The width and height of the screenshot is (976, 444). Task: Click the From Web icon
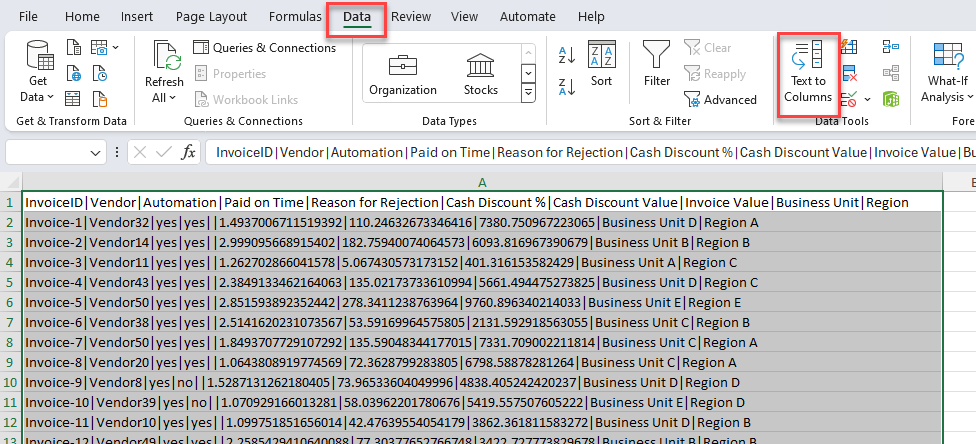click(x=74, y=73)
